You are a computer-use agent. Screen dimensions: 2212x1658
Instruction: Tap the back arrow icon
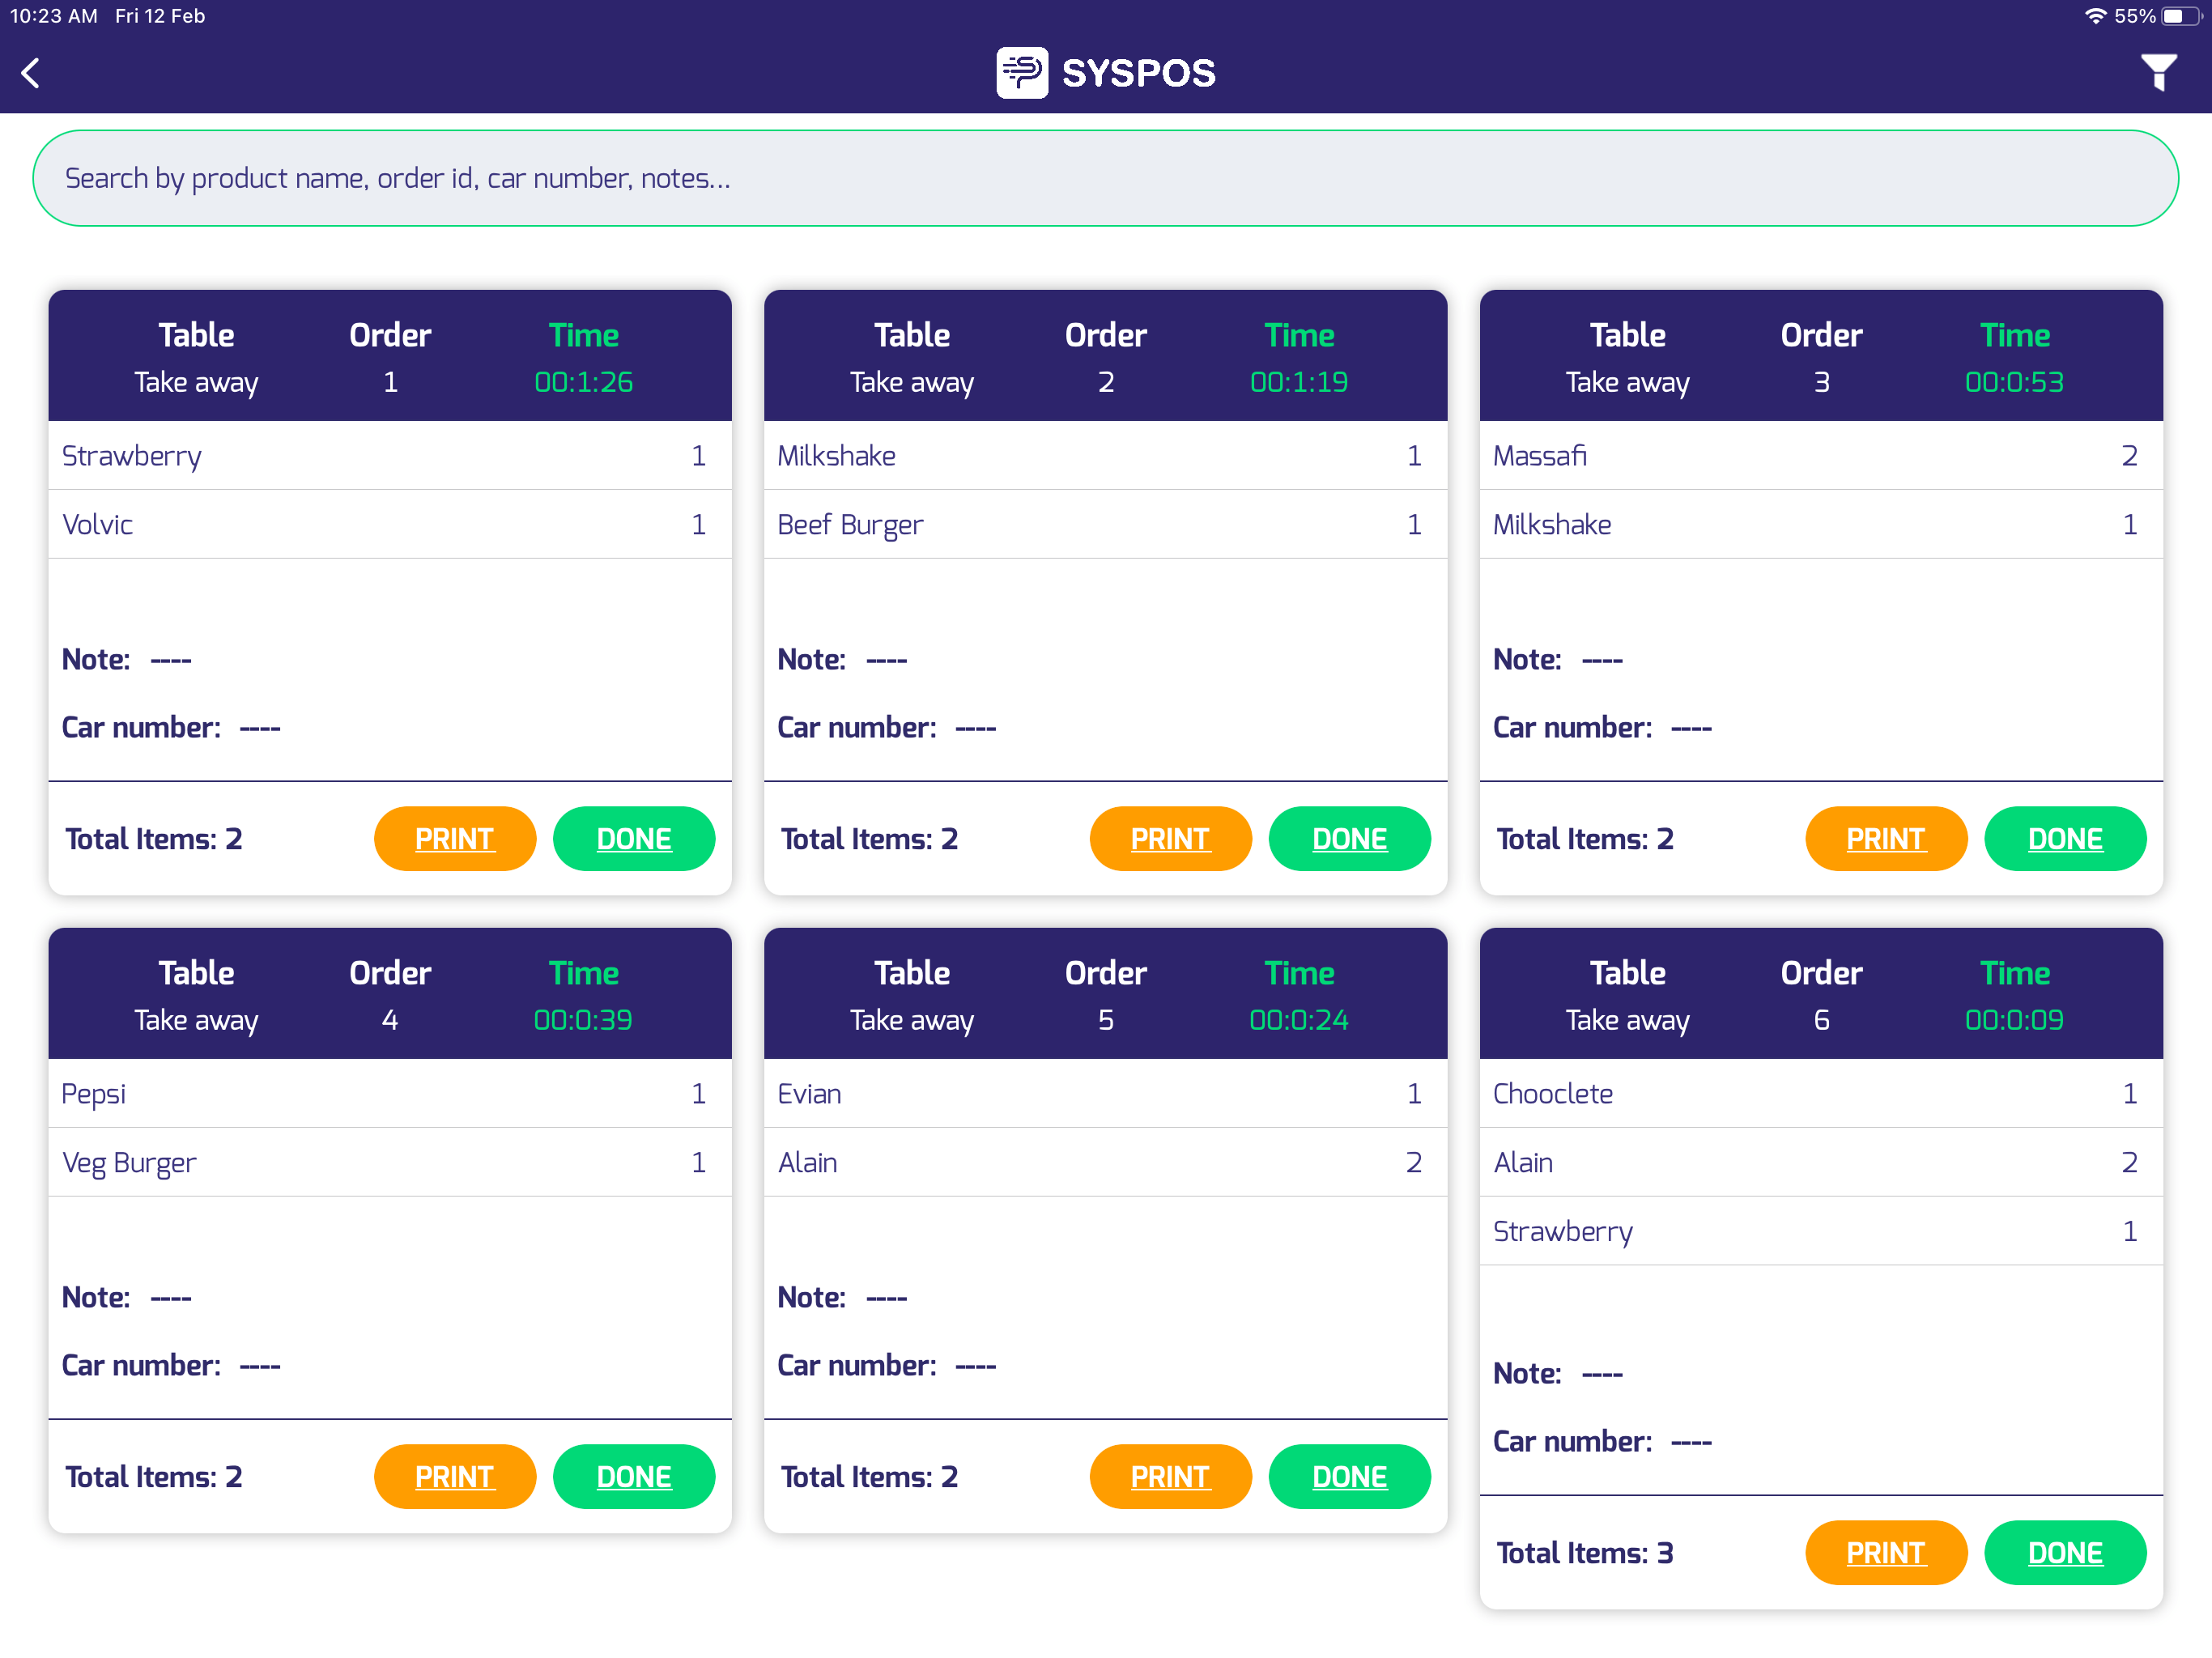click(31, 73)
